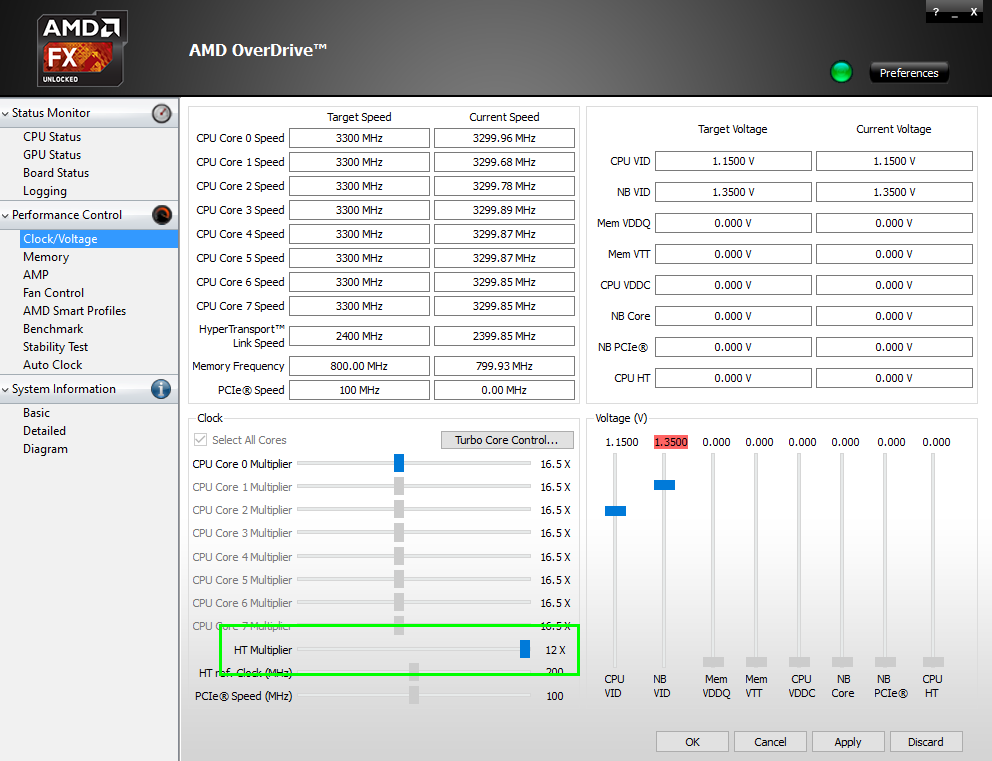The image size is (992, 761).
Task: Open help with the question mark button
Action: (936, 12)
